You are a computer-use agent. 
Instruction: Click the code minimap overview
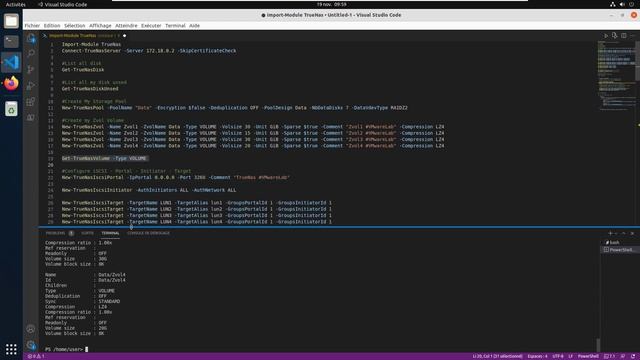coord(616,76)
